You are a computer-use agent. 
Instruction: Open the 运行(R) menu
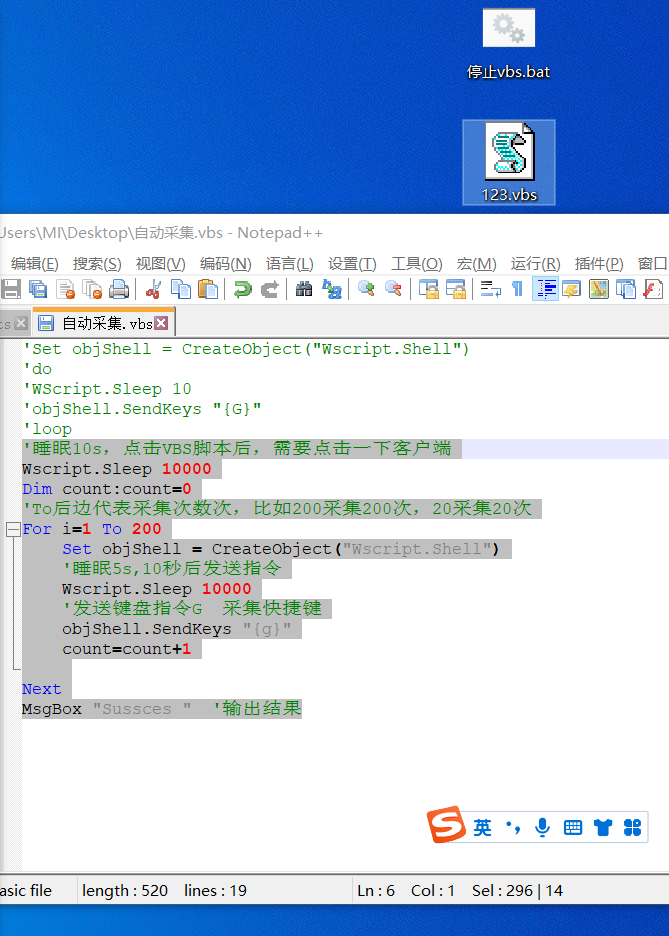[535, 264]
